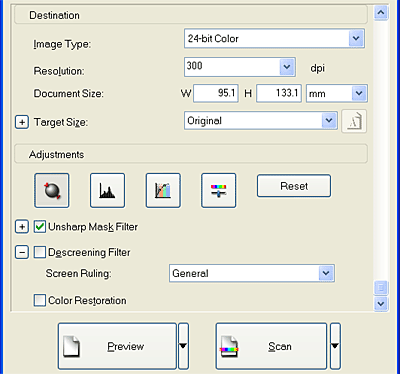The image size is (400, 374).
Task: Enable the Descreening Filter checkbox
Action: click(40, 252)
